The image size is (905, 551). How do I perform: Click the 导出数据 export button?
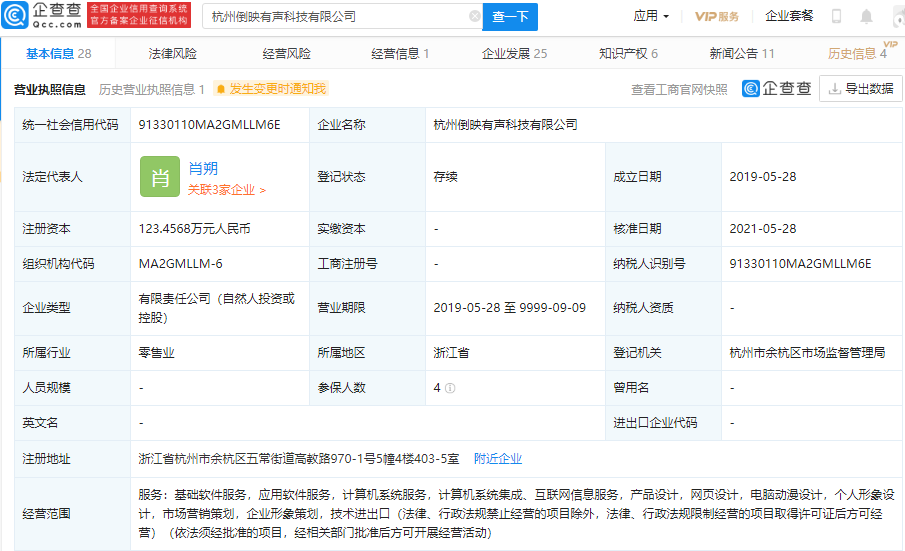861,89
